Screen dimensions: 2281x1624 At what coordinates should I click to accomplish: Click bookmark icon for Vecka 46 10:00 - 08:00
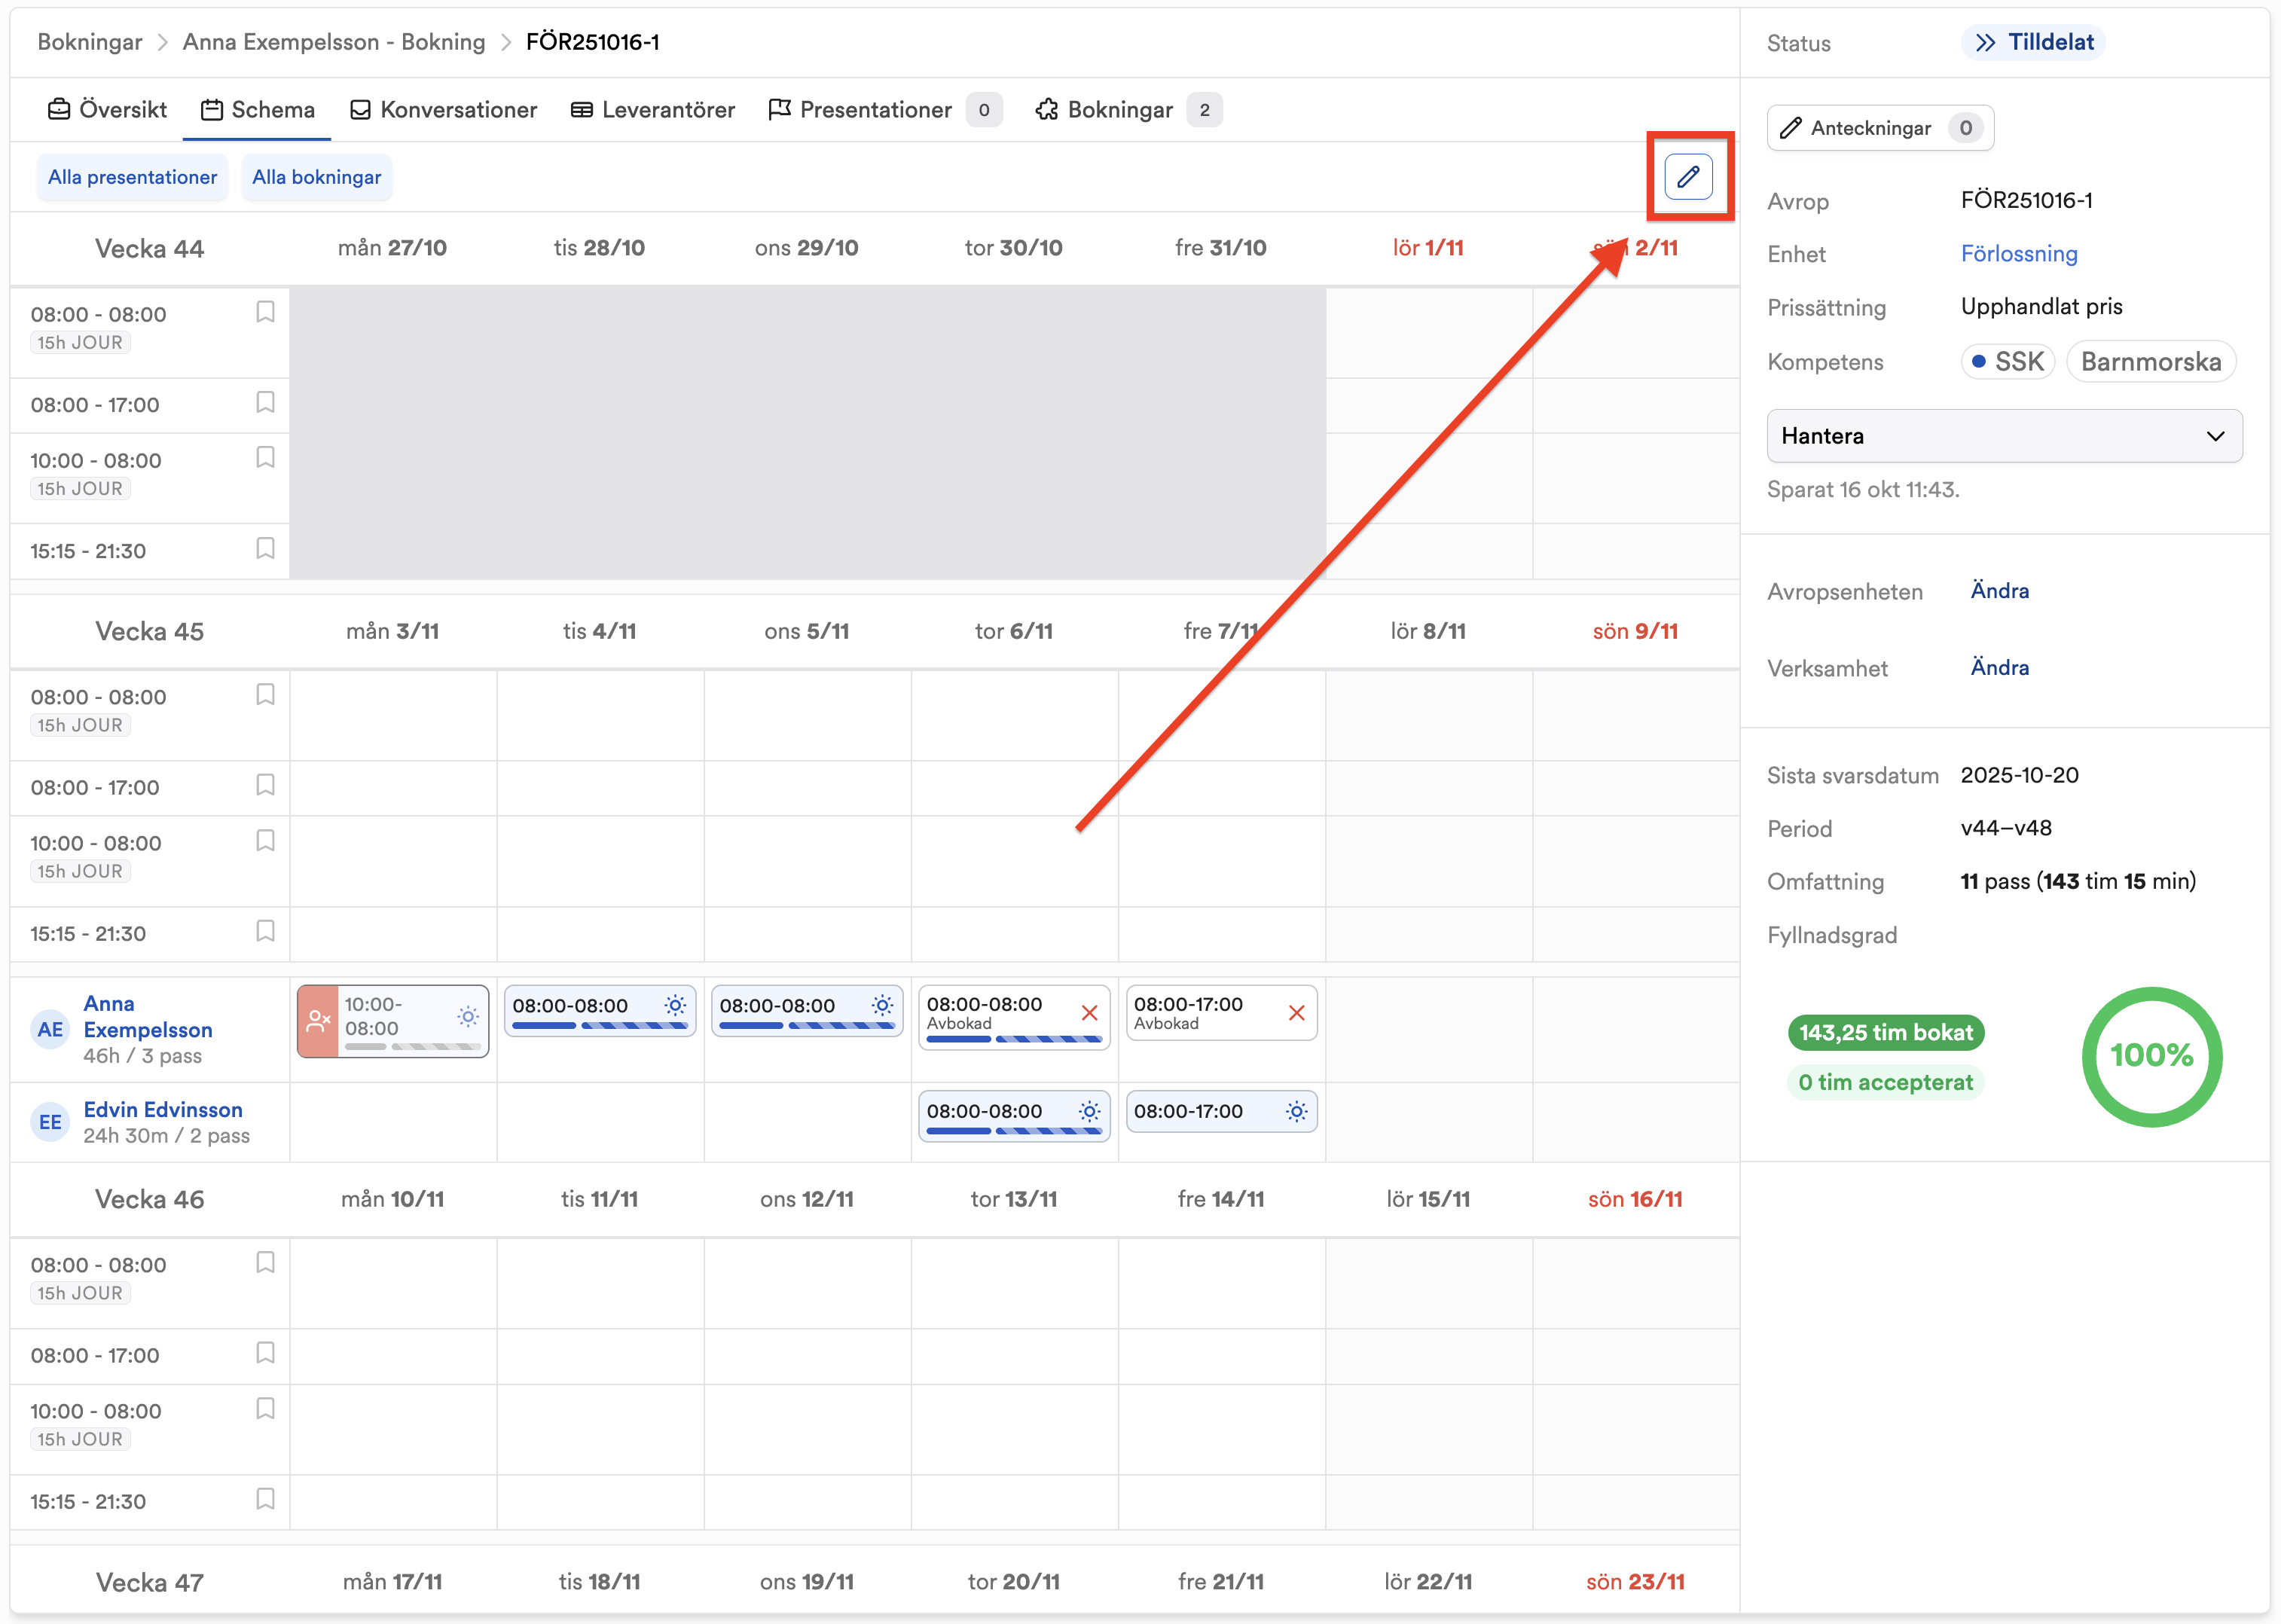pos(265,1409)
